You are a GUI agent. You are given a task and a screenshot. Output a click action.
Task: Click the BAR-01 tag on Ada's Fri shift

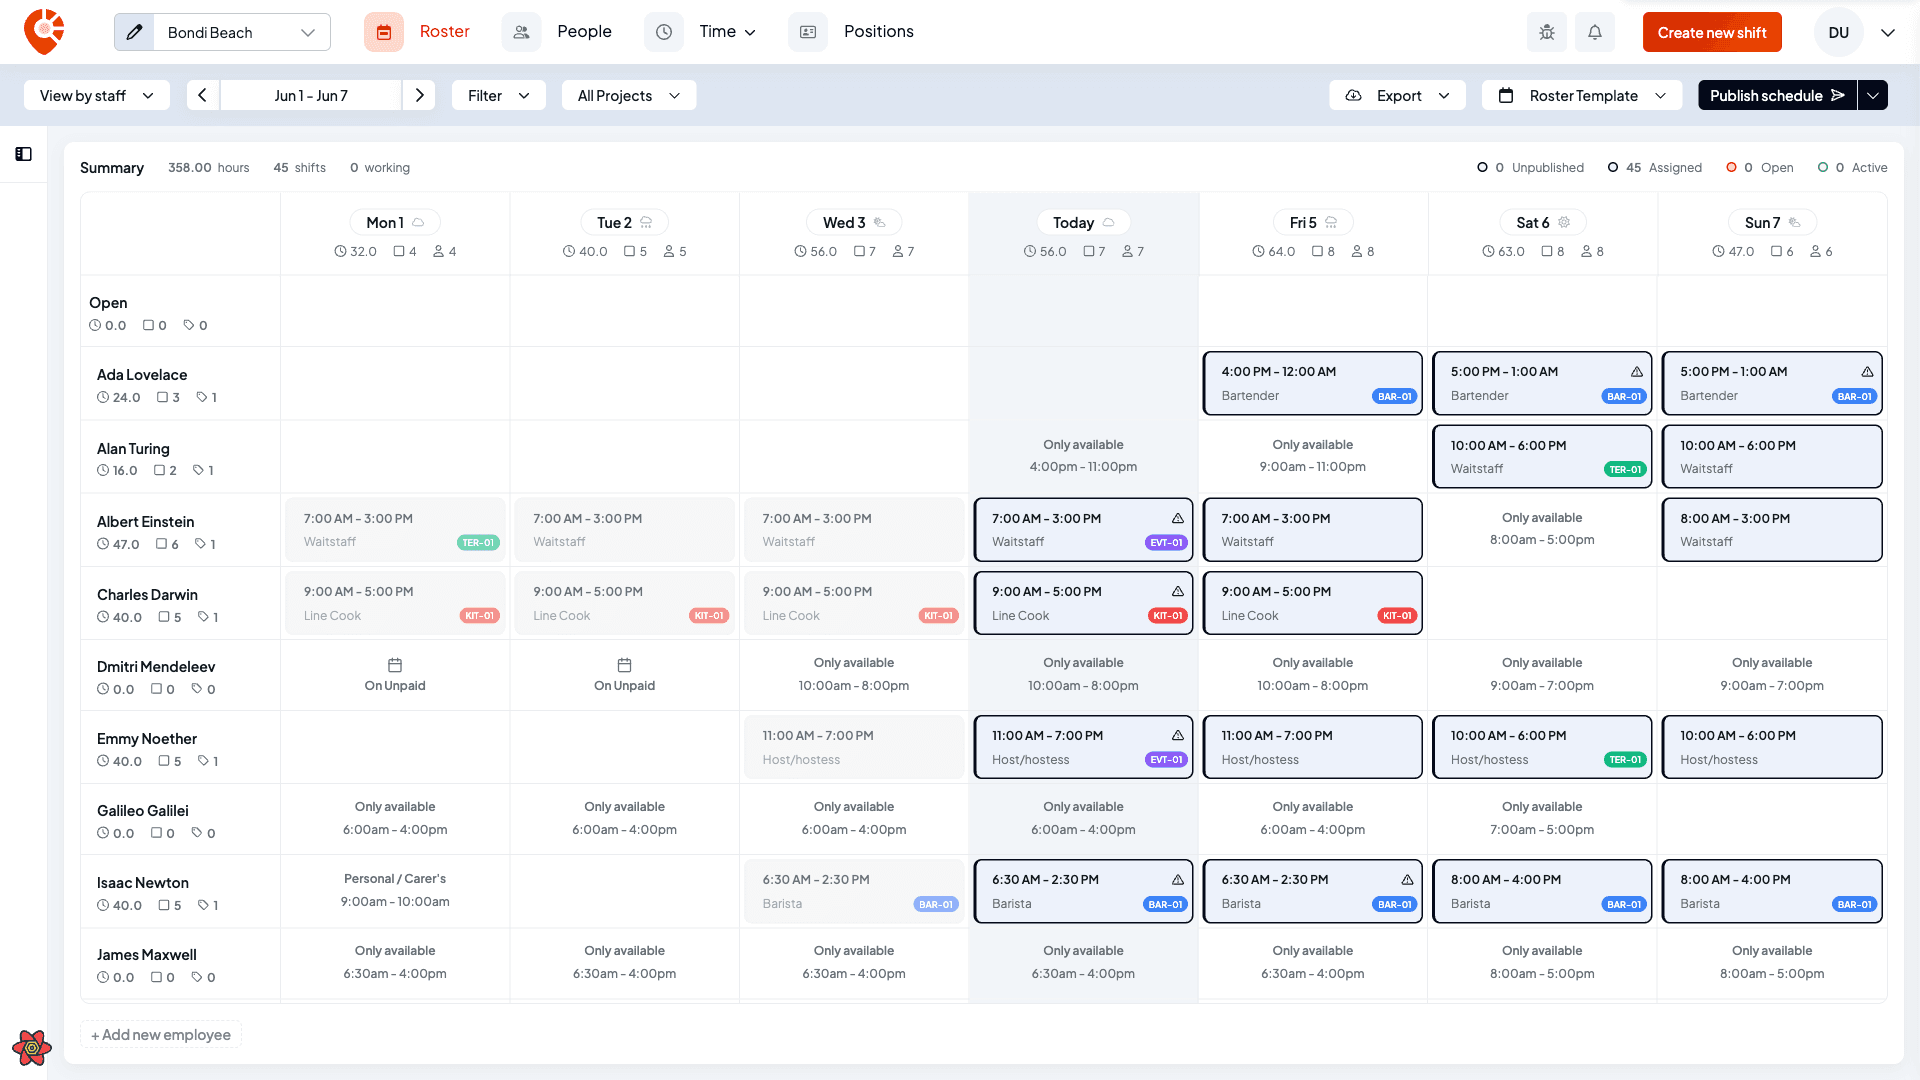click(1394, 396)
